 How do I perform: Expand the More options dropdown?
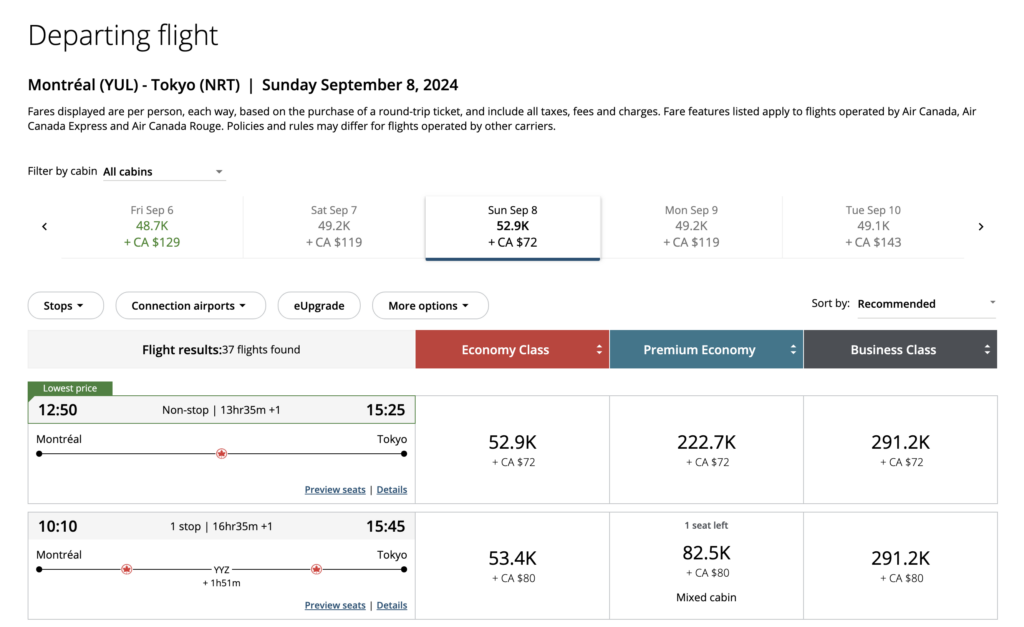(x=430, y=306)
